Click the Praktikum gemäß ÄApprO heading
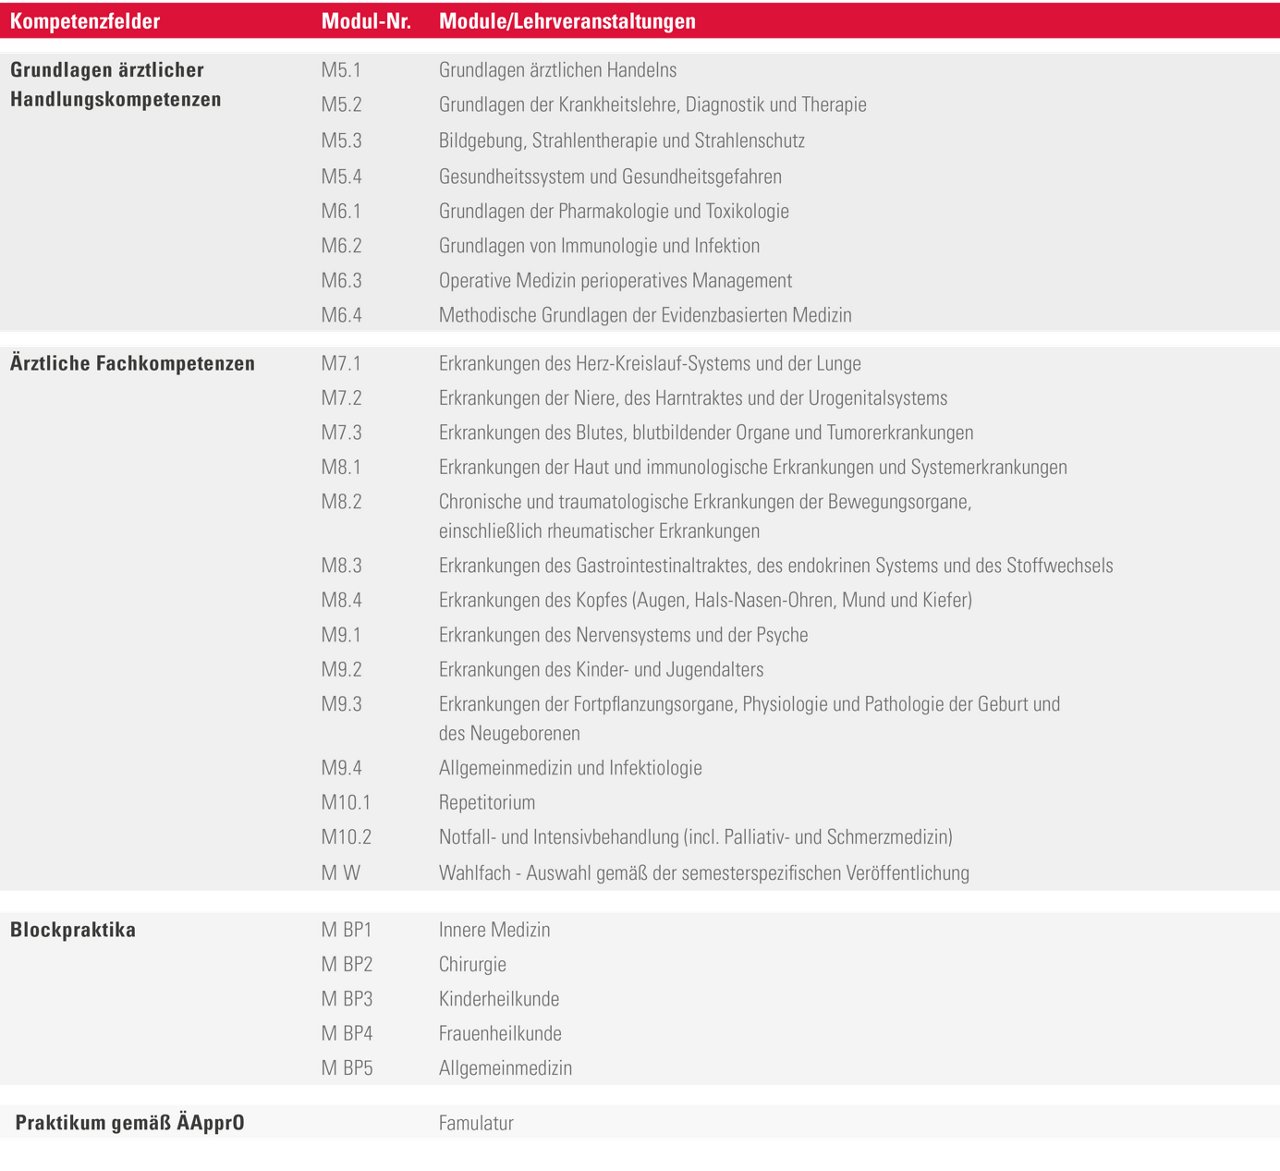1280x1171 pixels. tap(130, 1123)
